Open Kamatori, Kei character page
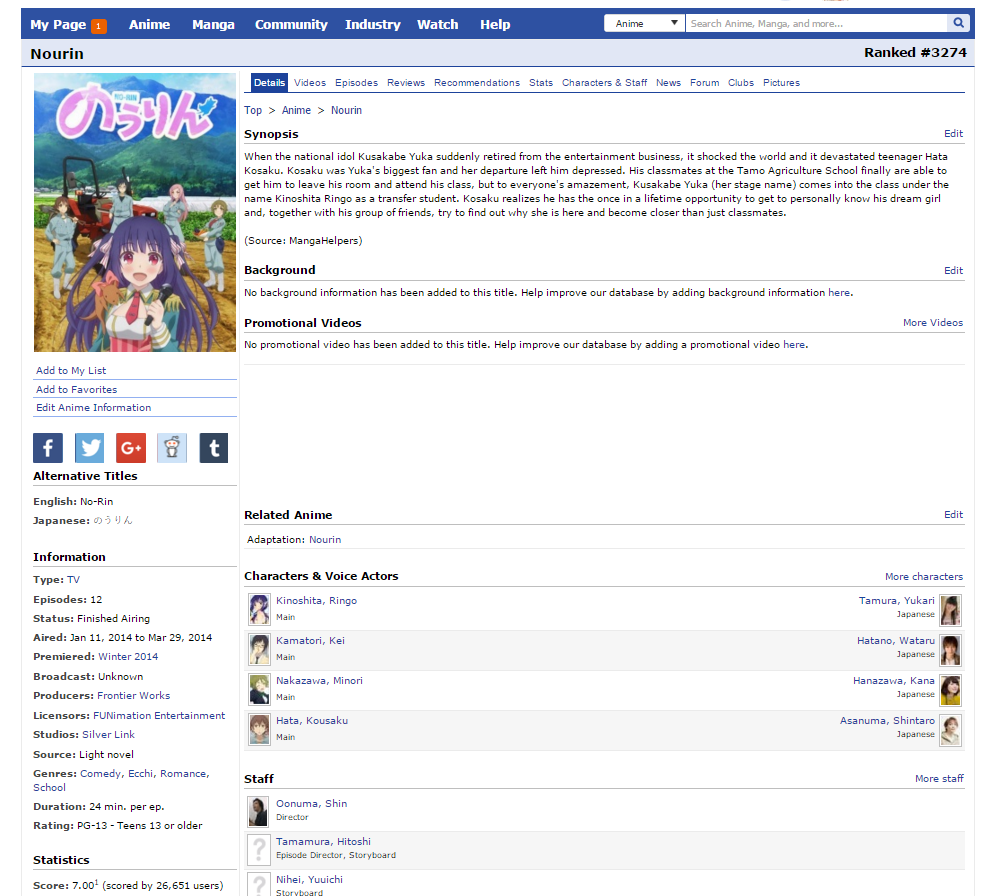The height and width of the screenshot is (896, 999). tap(310, 640)
